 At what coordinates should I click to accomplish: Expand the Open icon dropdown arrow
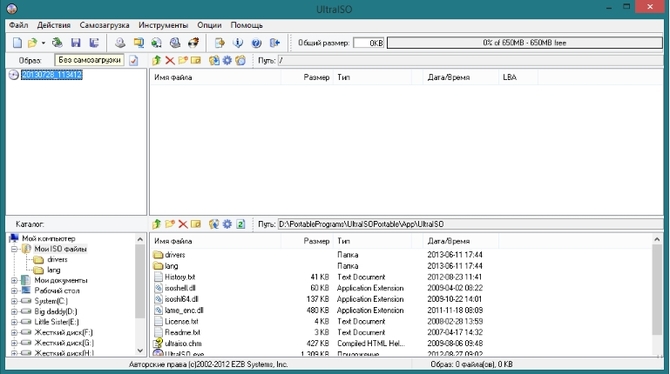click(x=43, y=43)
